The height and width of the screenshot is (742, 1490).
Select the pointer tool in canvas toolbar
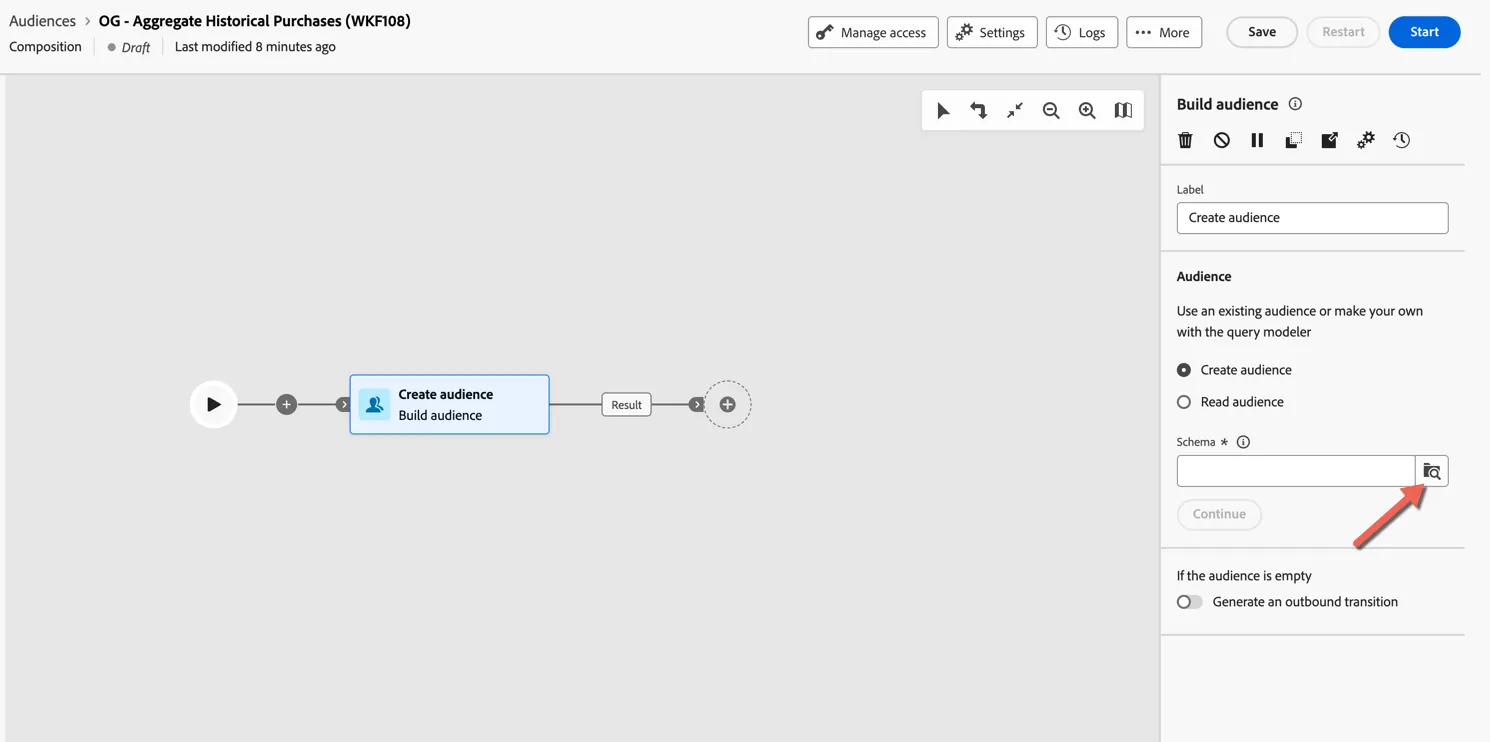point(943,111)
